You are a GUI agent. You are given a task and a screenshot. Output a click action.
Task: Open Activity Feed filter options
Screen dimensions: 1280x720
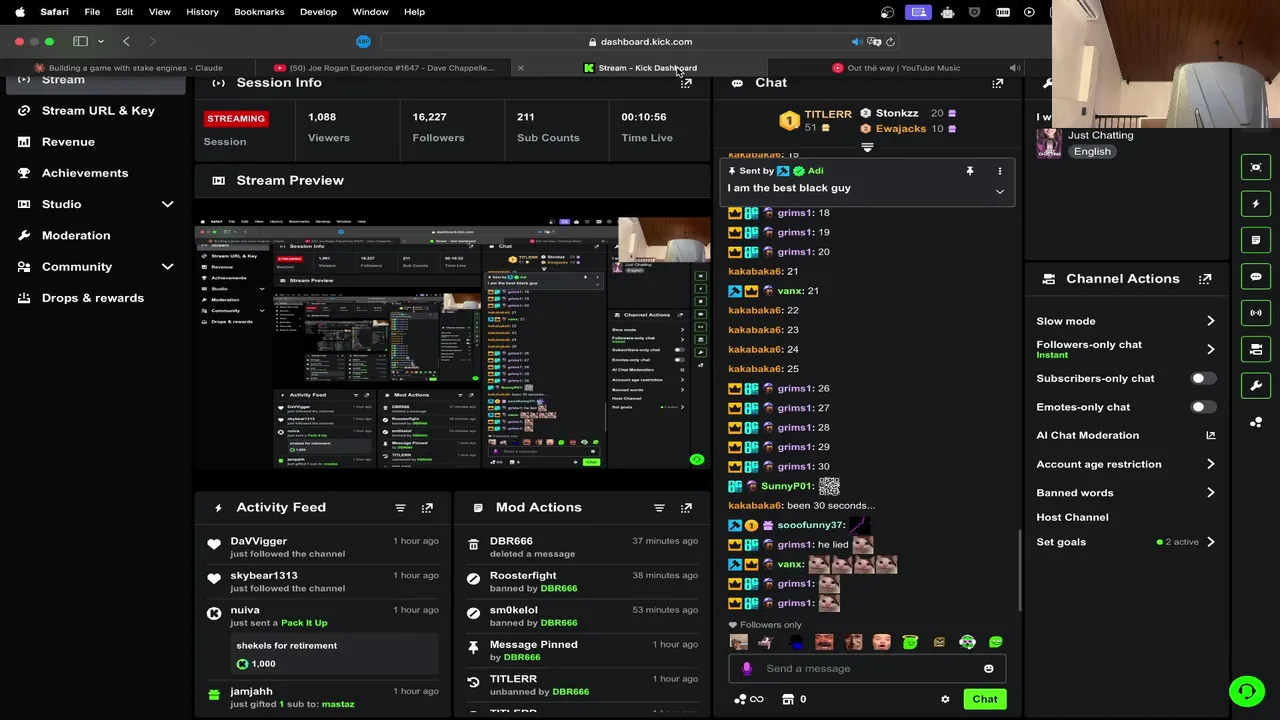pyautogui.click(x=400, y=508)
